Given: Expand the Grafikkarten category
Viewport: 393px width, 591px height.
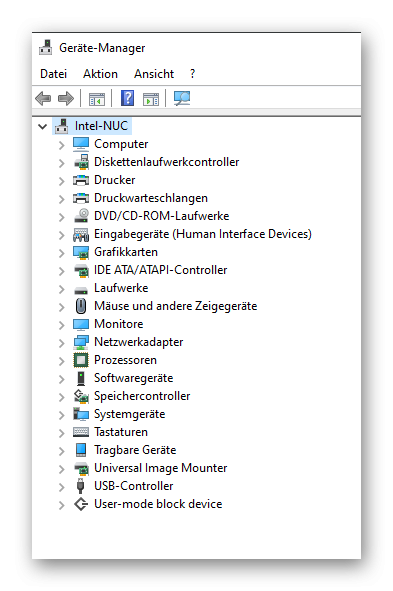Looking at the screenshot, I should 62,253.
